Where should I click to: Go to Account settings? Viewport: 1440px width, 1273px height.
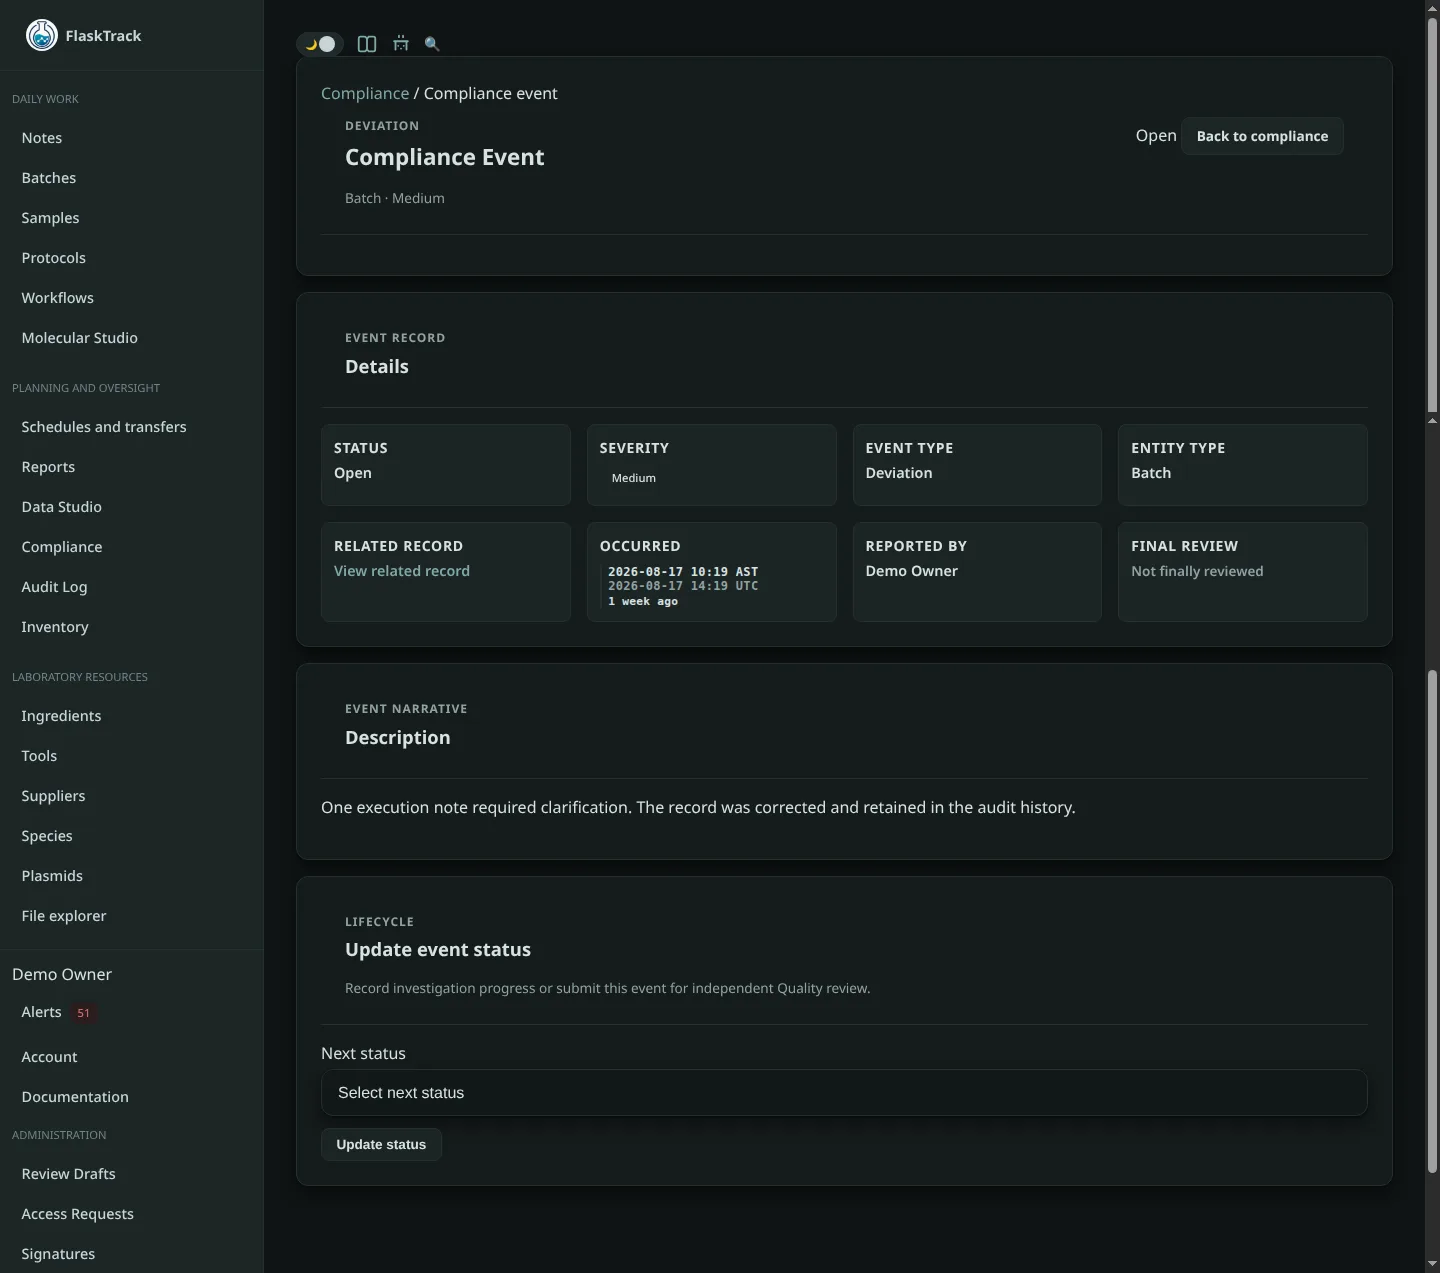click(x=49, y=1057)
